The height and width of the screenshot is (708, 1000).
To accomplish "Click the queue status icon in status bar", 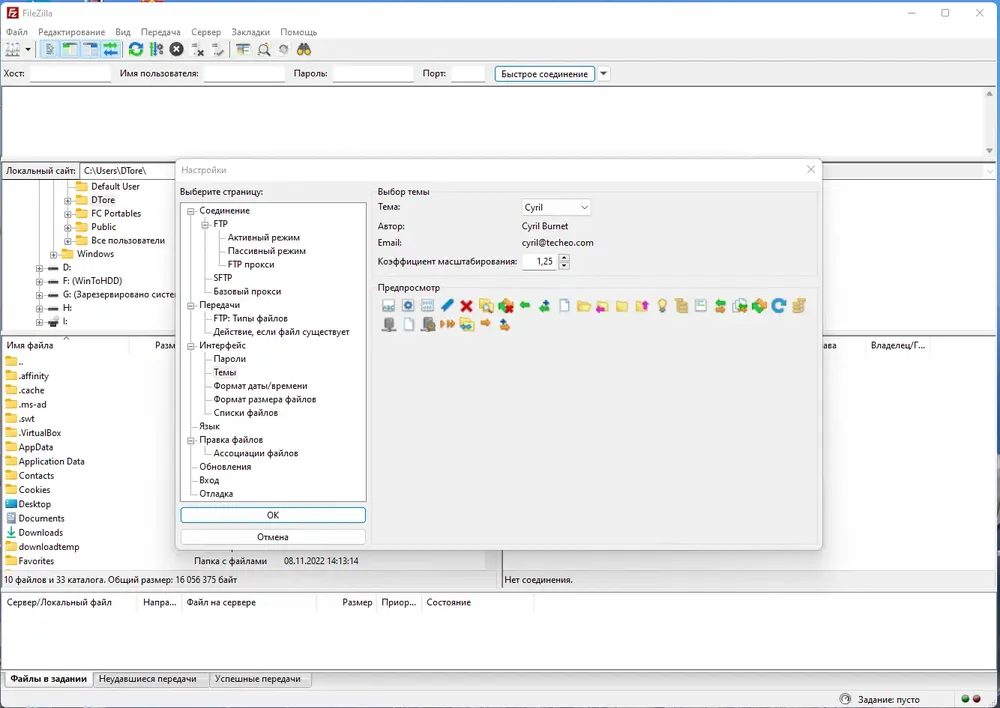I will point(846,699).
